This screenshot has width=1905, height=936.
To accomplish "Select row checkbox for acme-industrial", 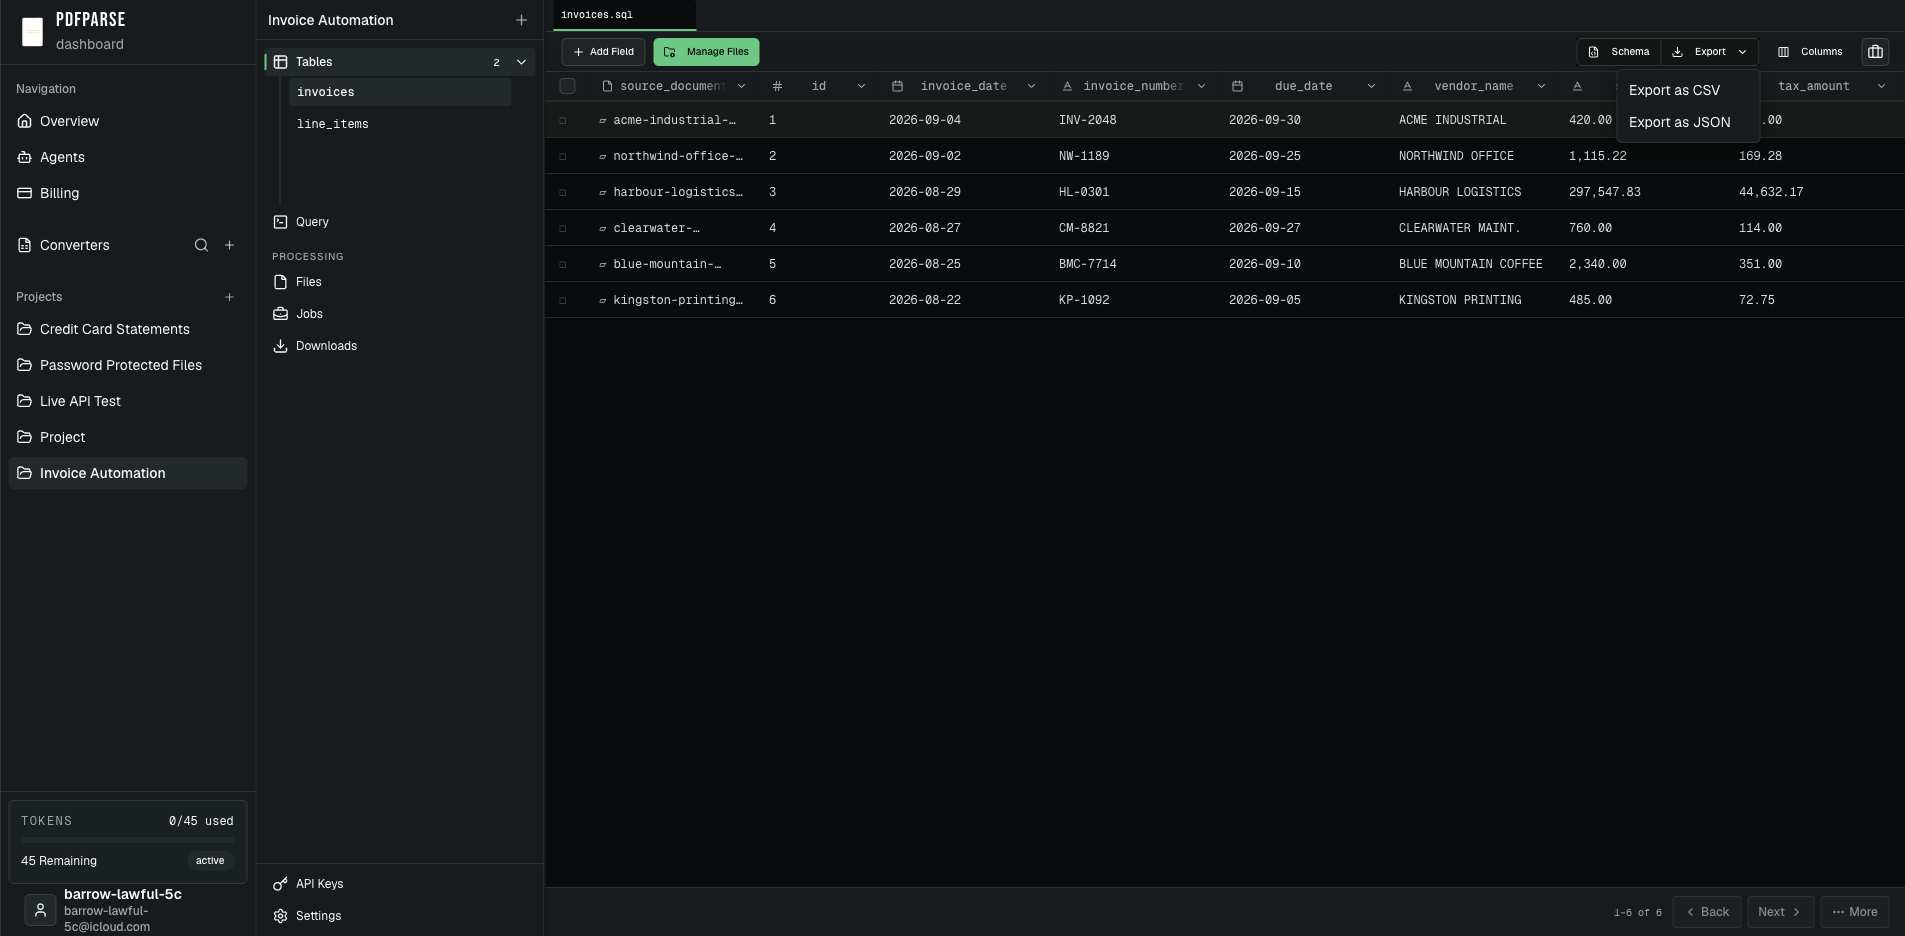I will click(563, 120).
